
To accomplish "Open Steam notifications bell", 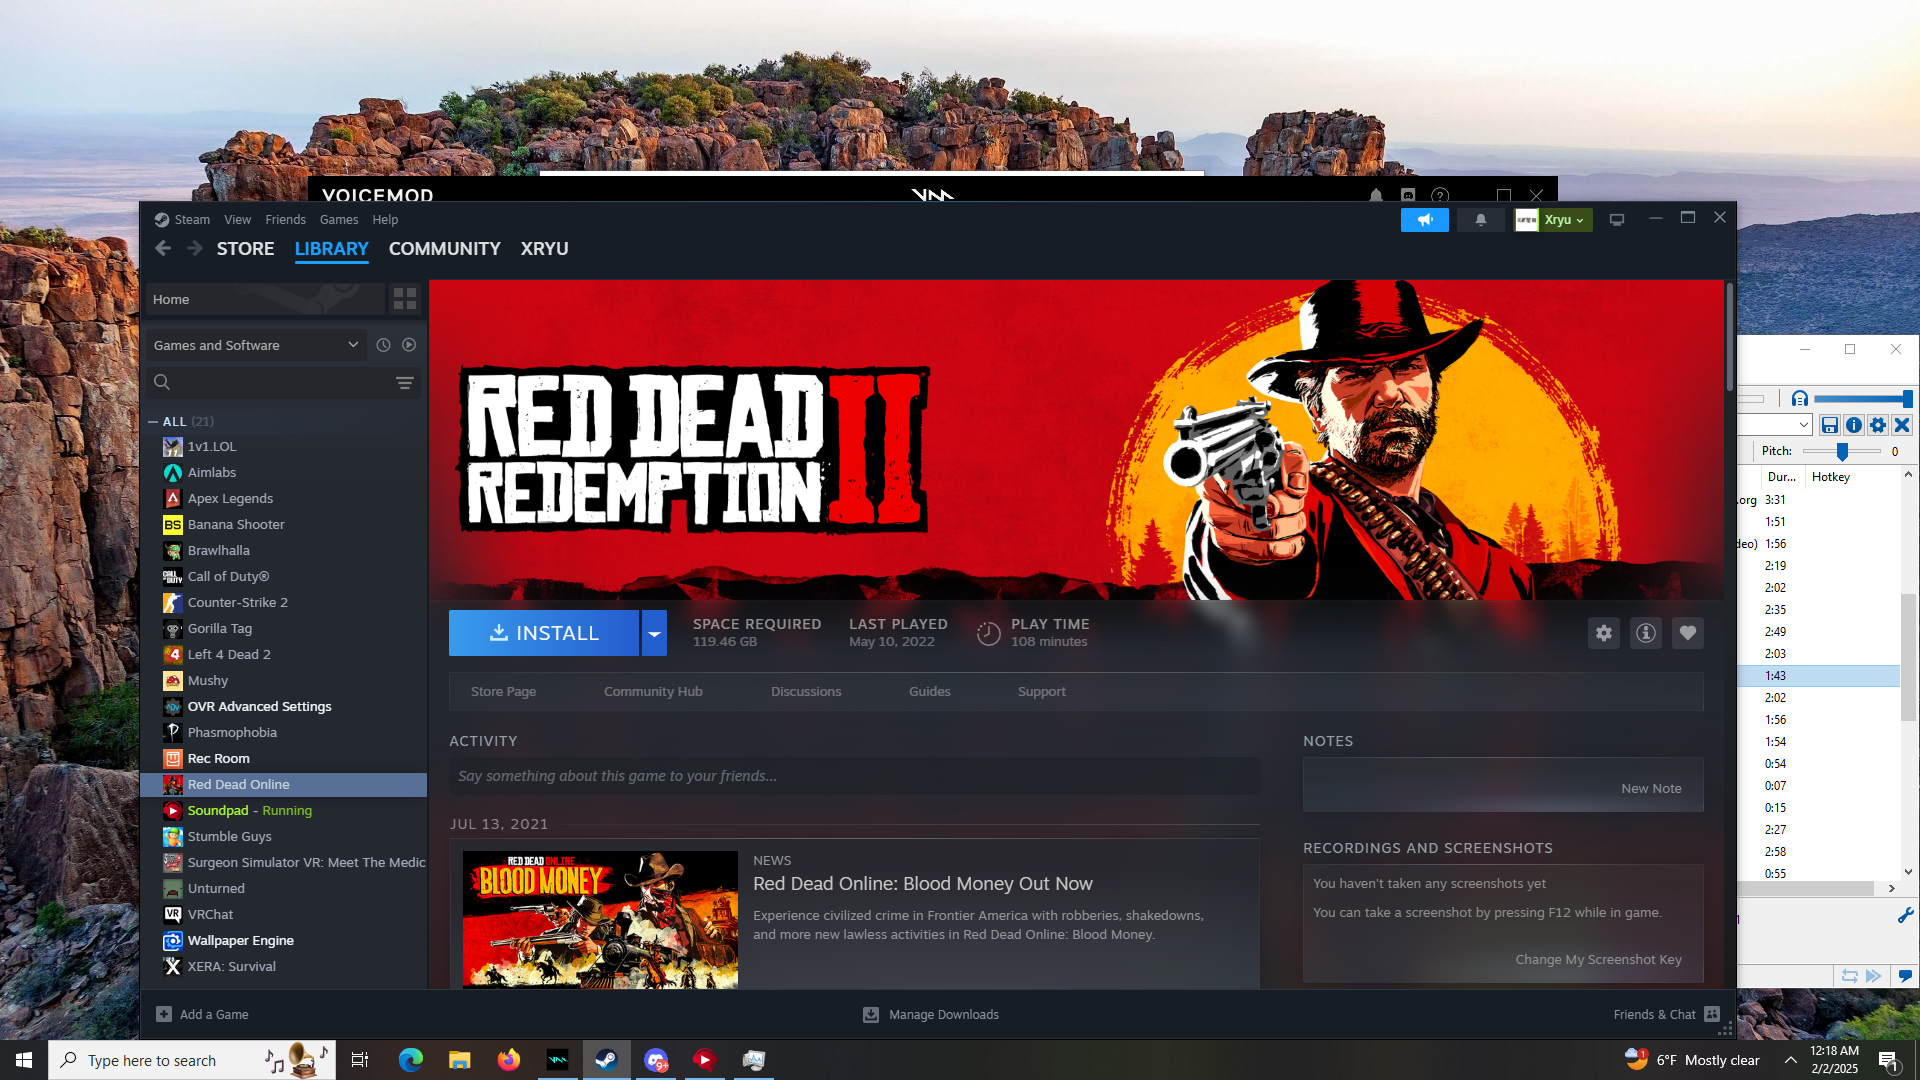I will tap(1481, 220).
